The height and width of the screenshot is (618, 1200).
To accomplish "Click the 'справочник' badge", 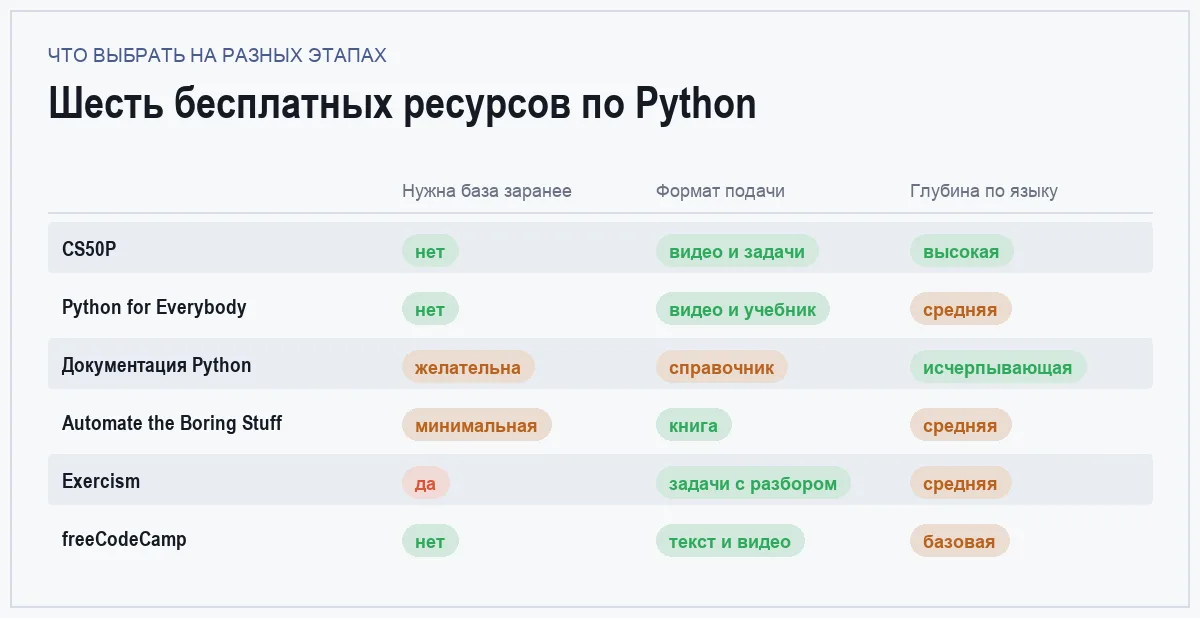I will [x=722, y=368].
